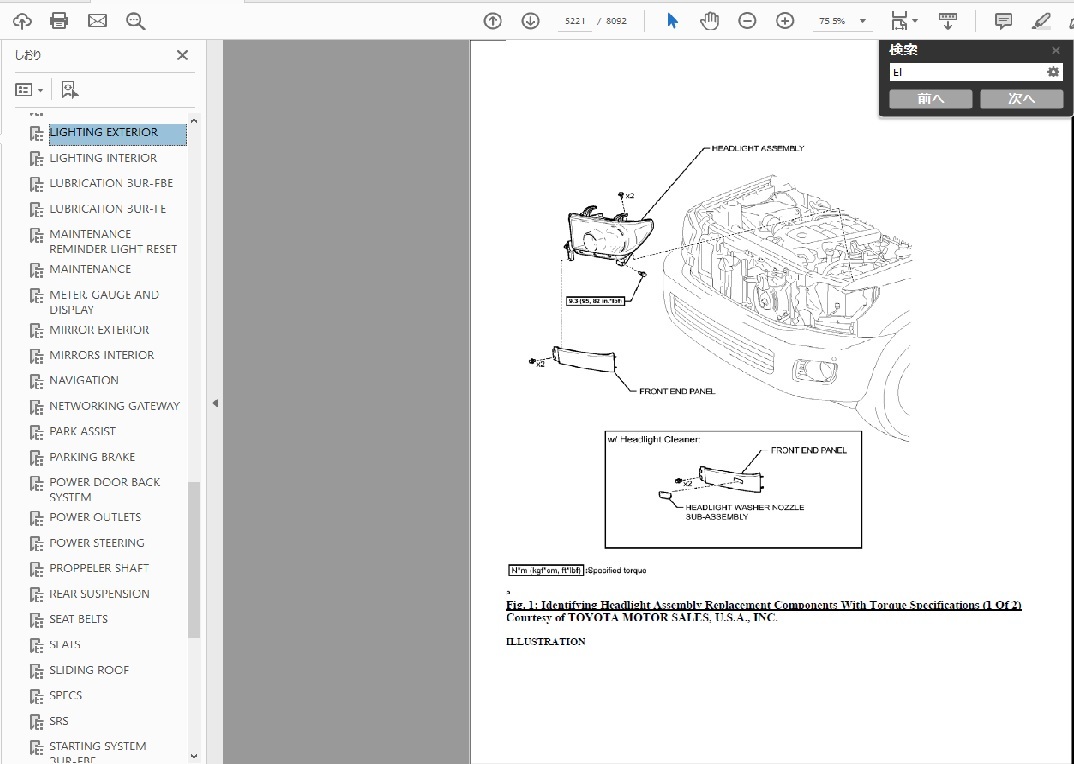Open the POWER STEERING bookmark
1074x764 pixels.
coord(97,543)
